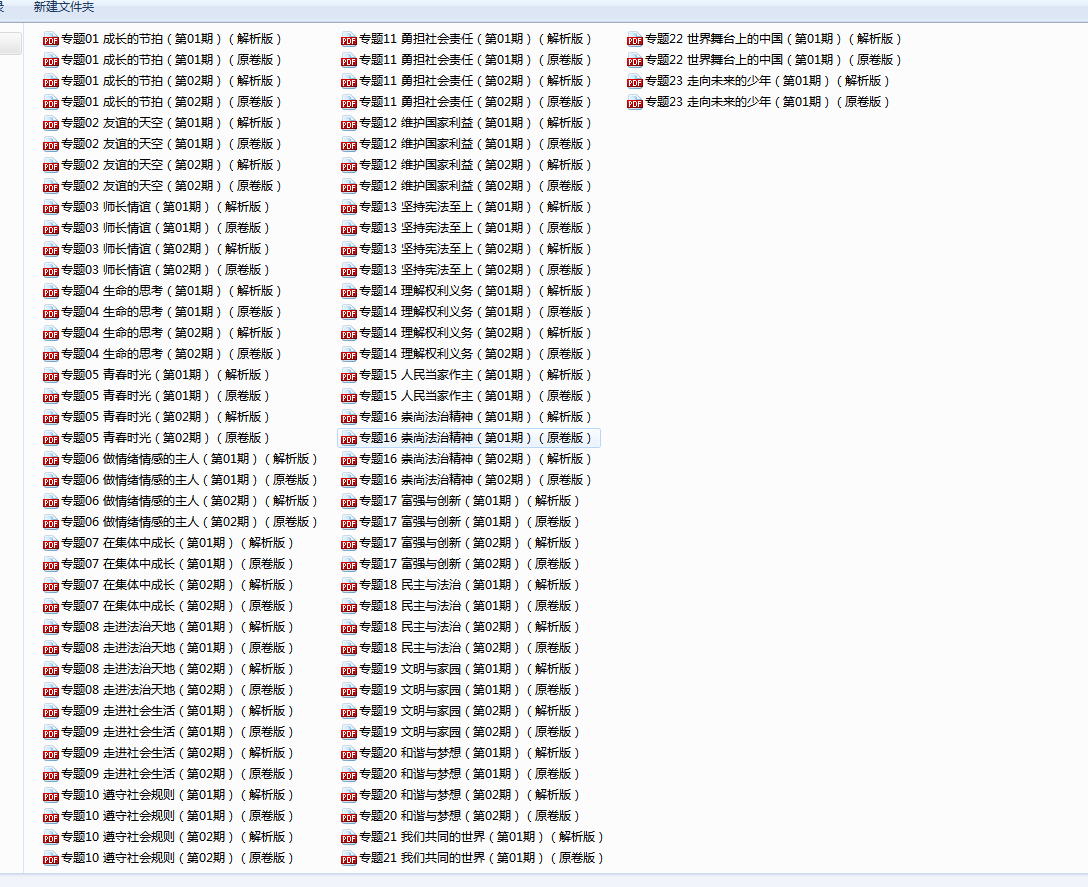
Task: Click PDF icon of 专题10 遵守社会规则（第02期）（原卷版）
Action: click(51, 859)
